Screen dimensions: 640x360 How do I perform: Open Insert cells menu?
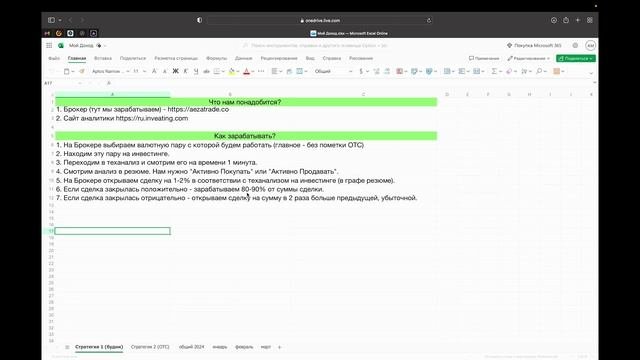coord(449,71)
